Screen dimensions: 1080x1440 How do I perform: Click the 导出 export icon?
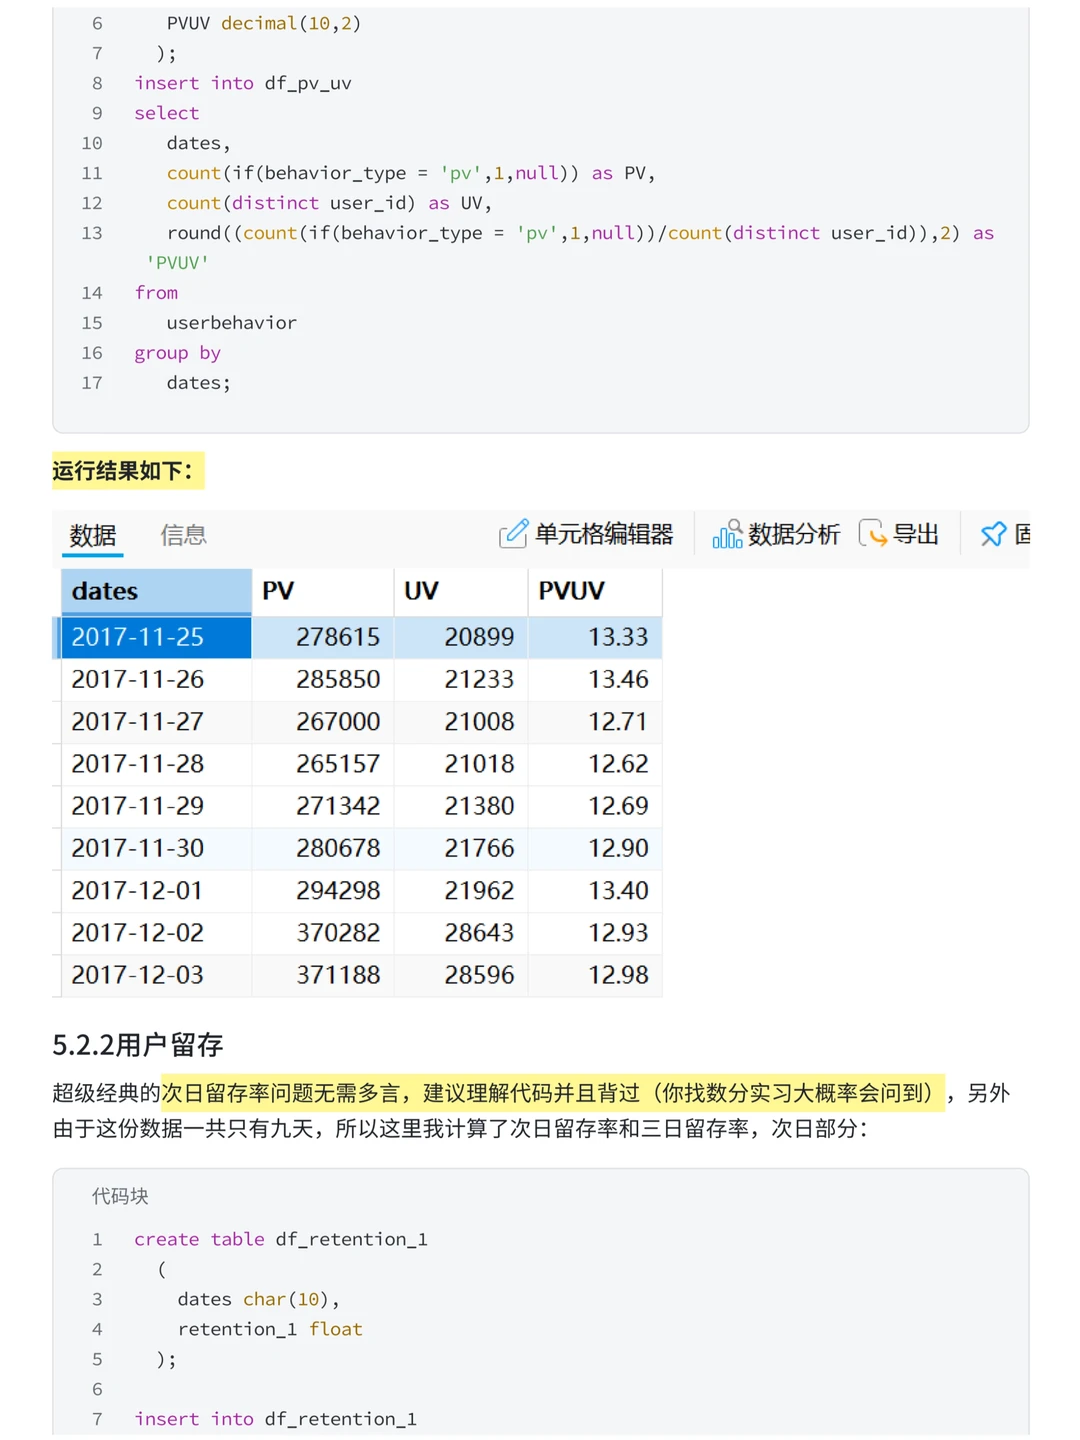873,534
